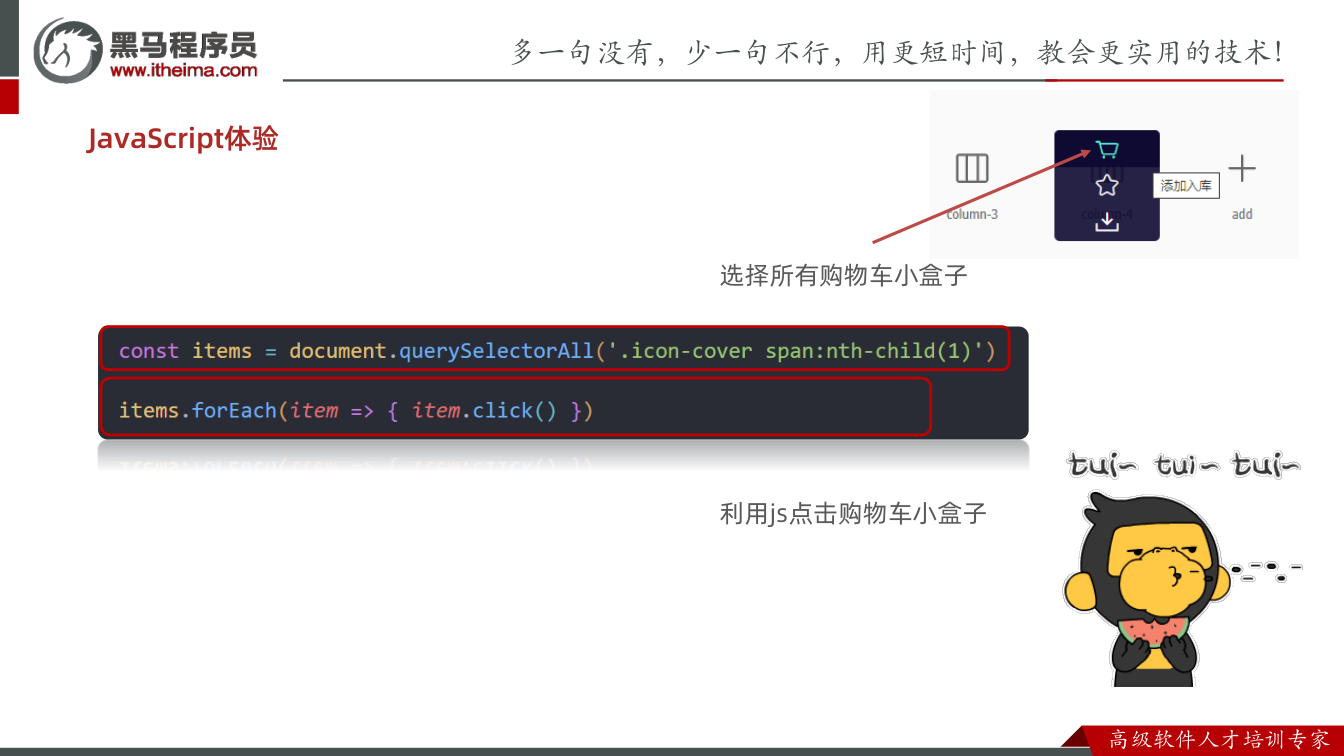Click the download icon in dark card
The height and width of the screenshot is (756, 1344).
coord(1106,221)
